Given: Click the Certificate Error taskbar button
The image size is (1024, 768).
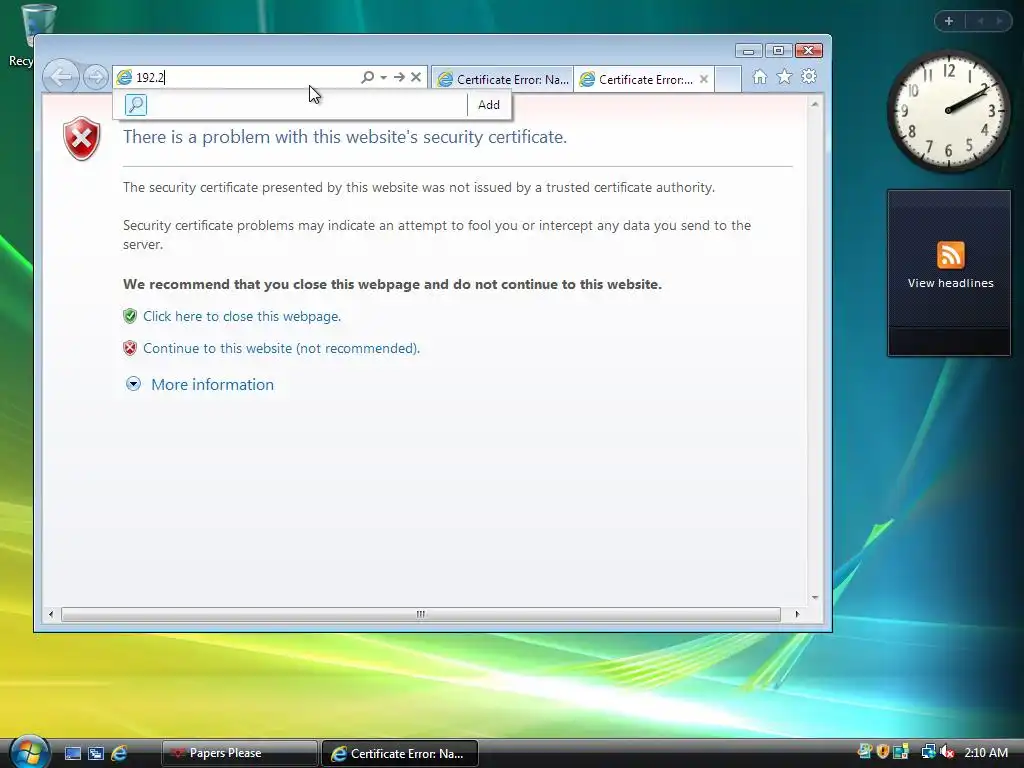Looking at the screenshot, I should 400,754.
